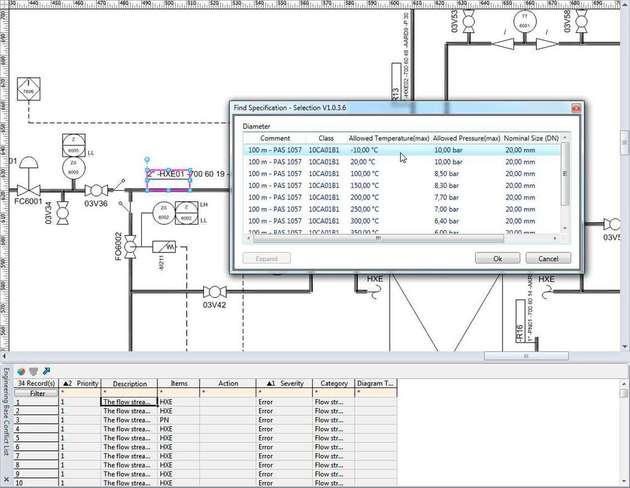Click the colorful pie chart icon in conflict list toolbar
This screenshot has height=488, width=630.
click(x=21, y=372)
